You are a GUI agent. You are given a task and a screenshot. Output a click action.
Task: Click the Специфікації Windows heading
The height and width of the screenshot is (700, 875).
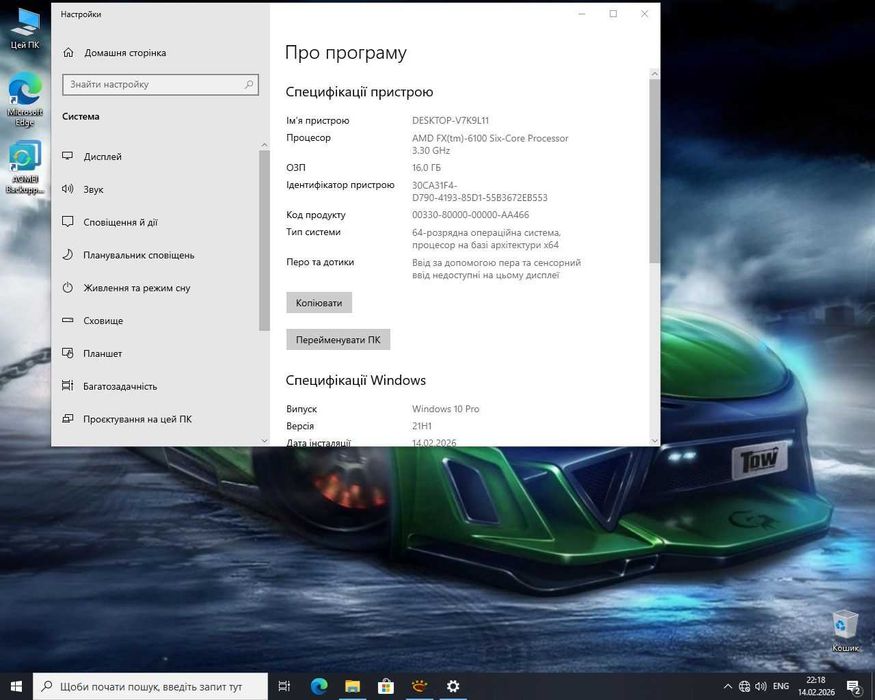tap(355, 380)
